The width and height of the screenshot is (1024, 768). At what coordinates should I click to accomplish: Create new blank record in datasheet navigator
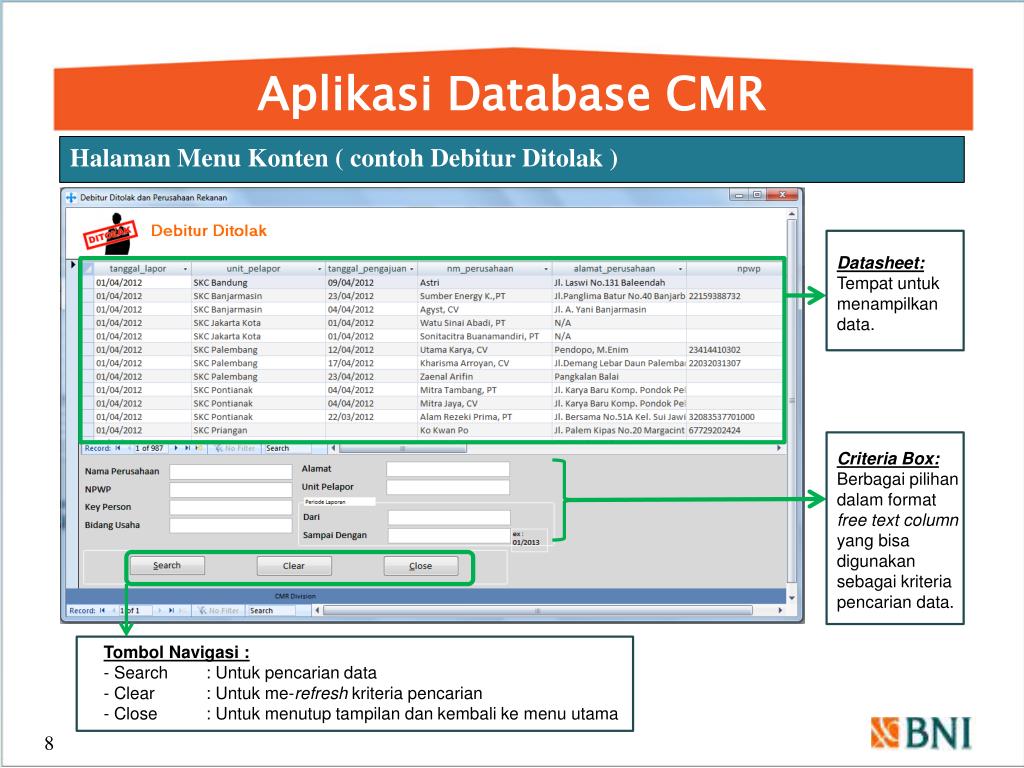click(x=199, y=449)
